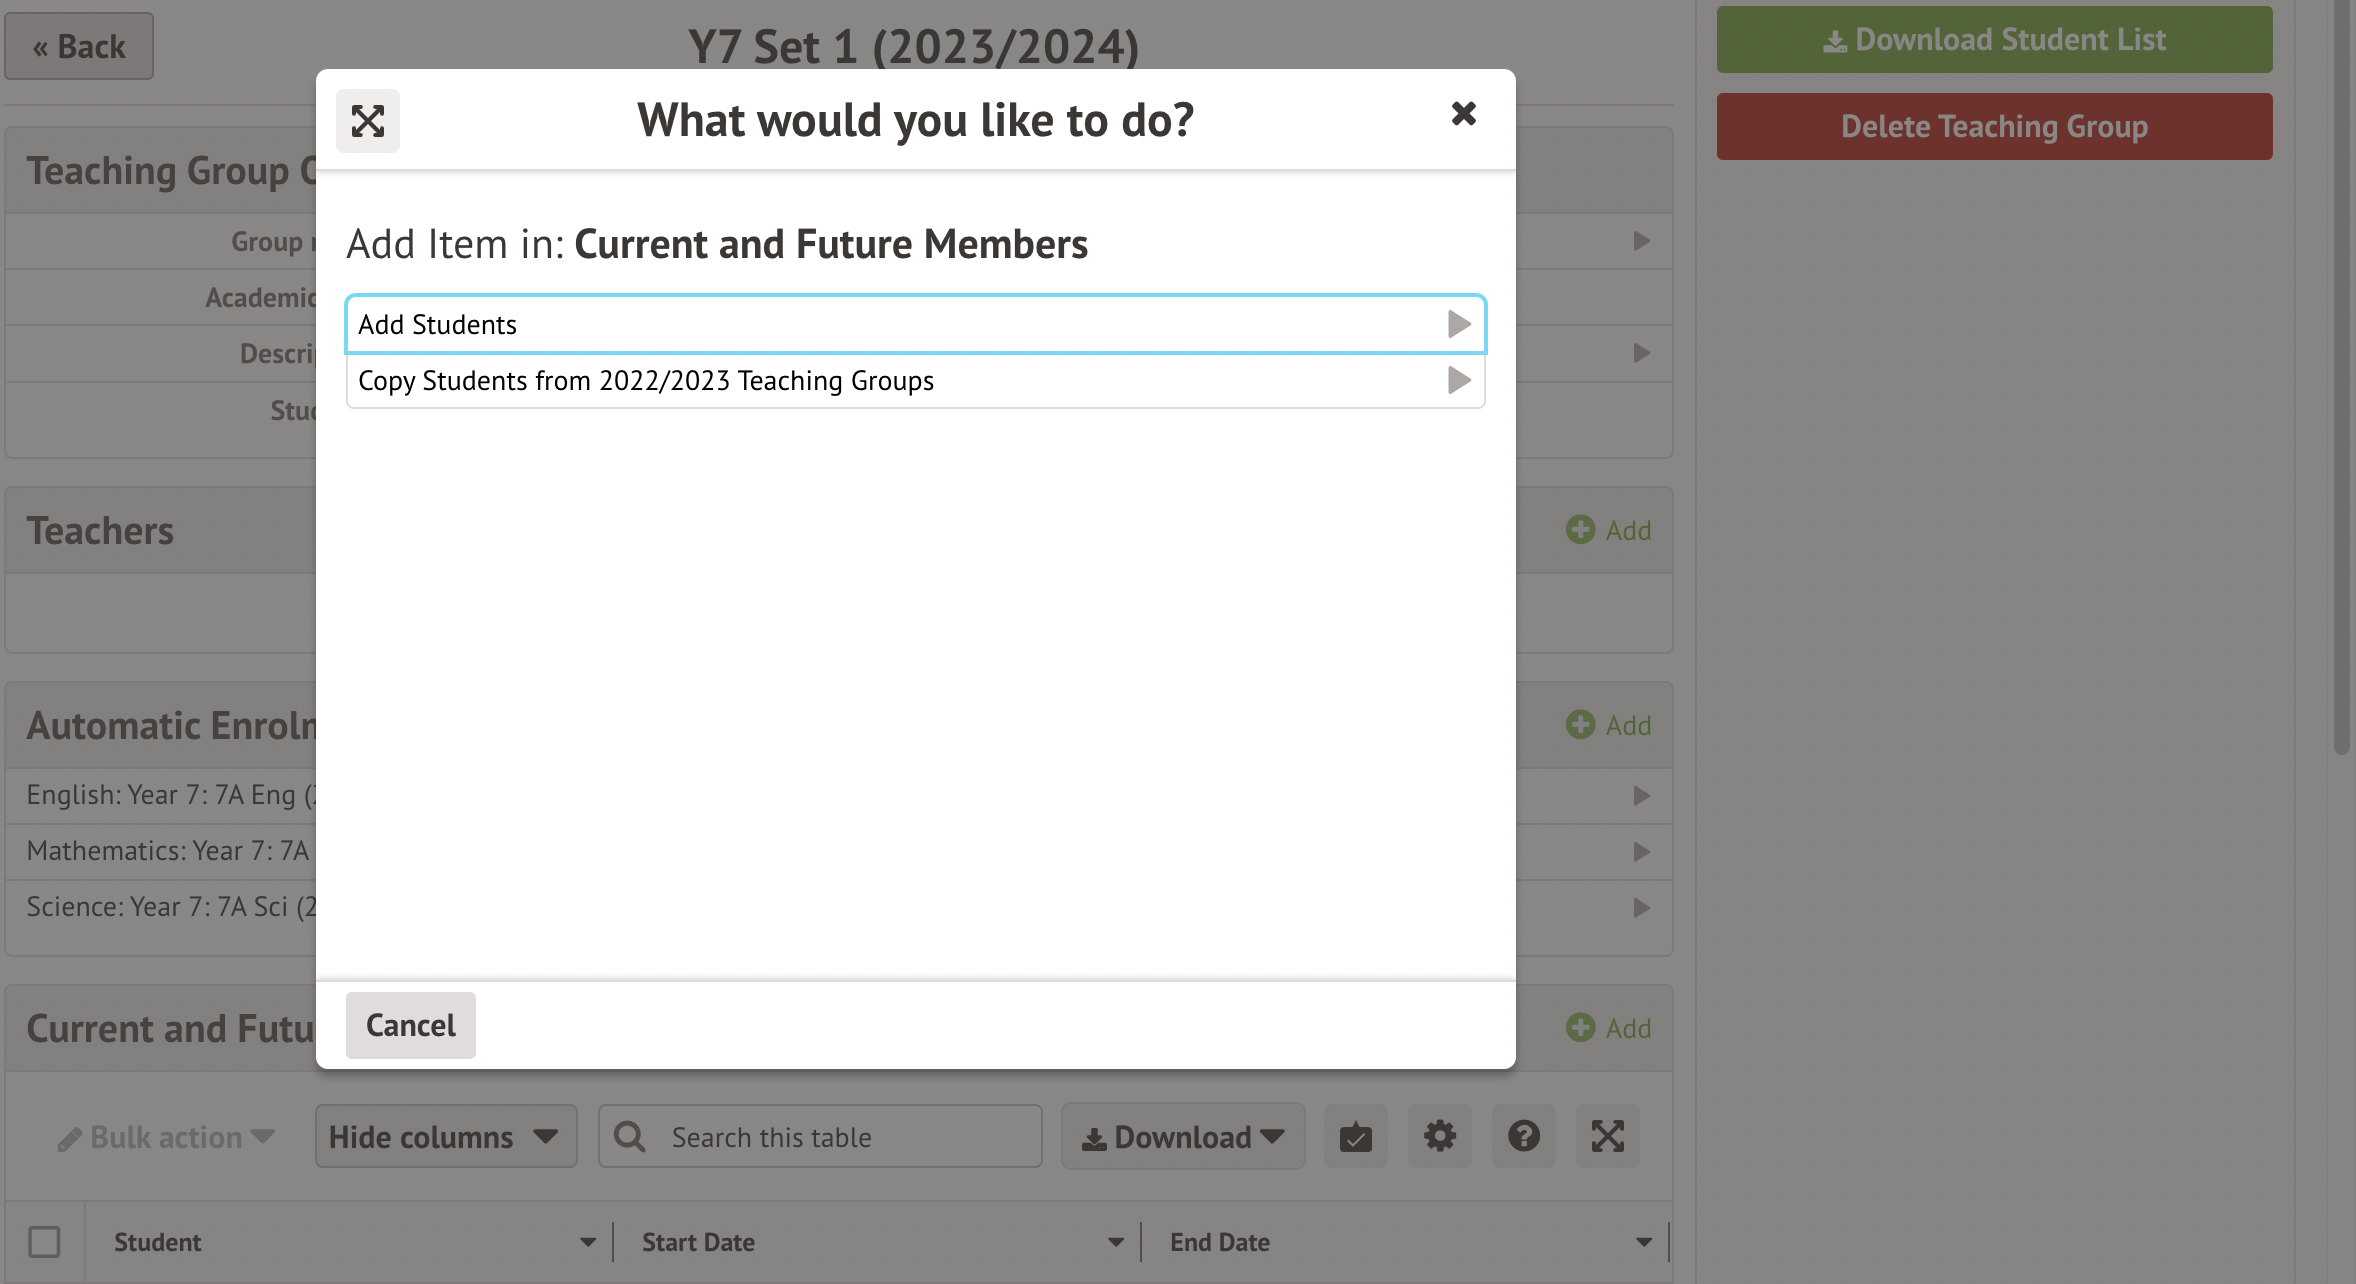This screenshot has height=1284, width=2356.
Task: Choose Copy Students from 2022/2023 Teaching Groups
Action: 914,381
